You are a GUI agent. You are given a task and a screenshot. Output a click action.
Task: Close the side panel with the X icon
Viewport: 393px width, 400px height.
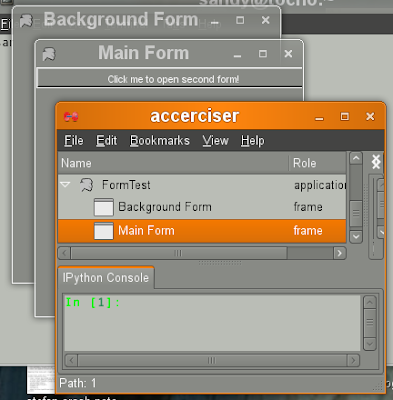(376, 162)
